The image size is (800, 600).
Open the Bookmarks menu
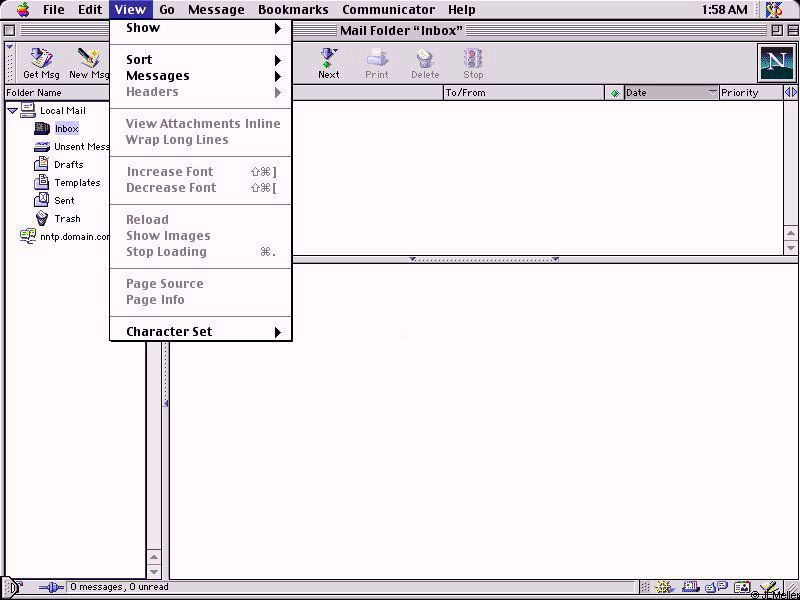tap(293, 10)
